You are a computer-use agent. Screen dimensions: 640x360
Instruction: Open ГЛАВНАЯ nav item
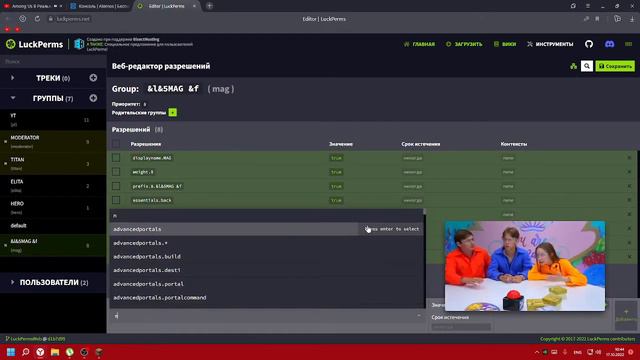click(419, 44)
